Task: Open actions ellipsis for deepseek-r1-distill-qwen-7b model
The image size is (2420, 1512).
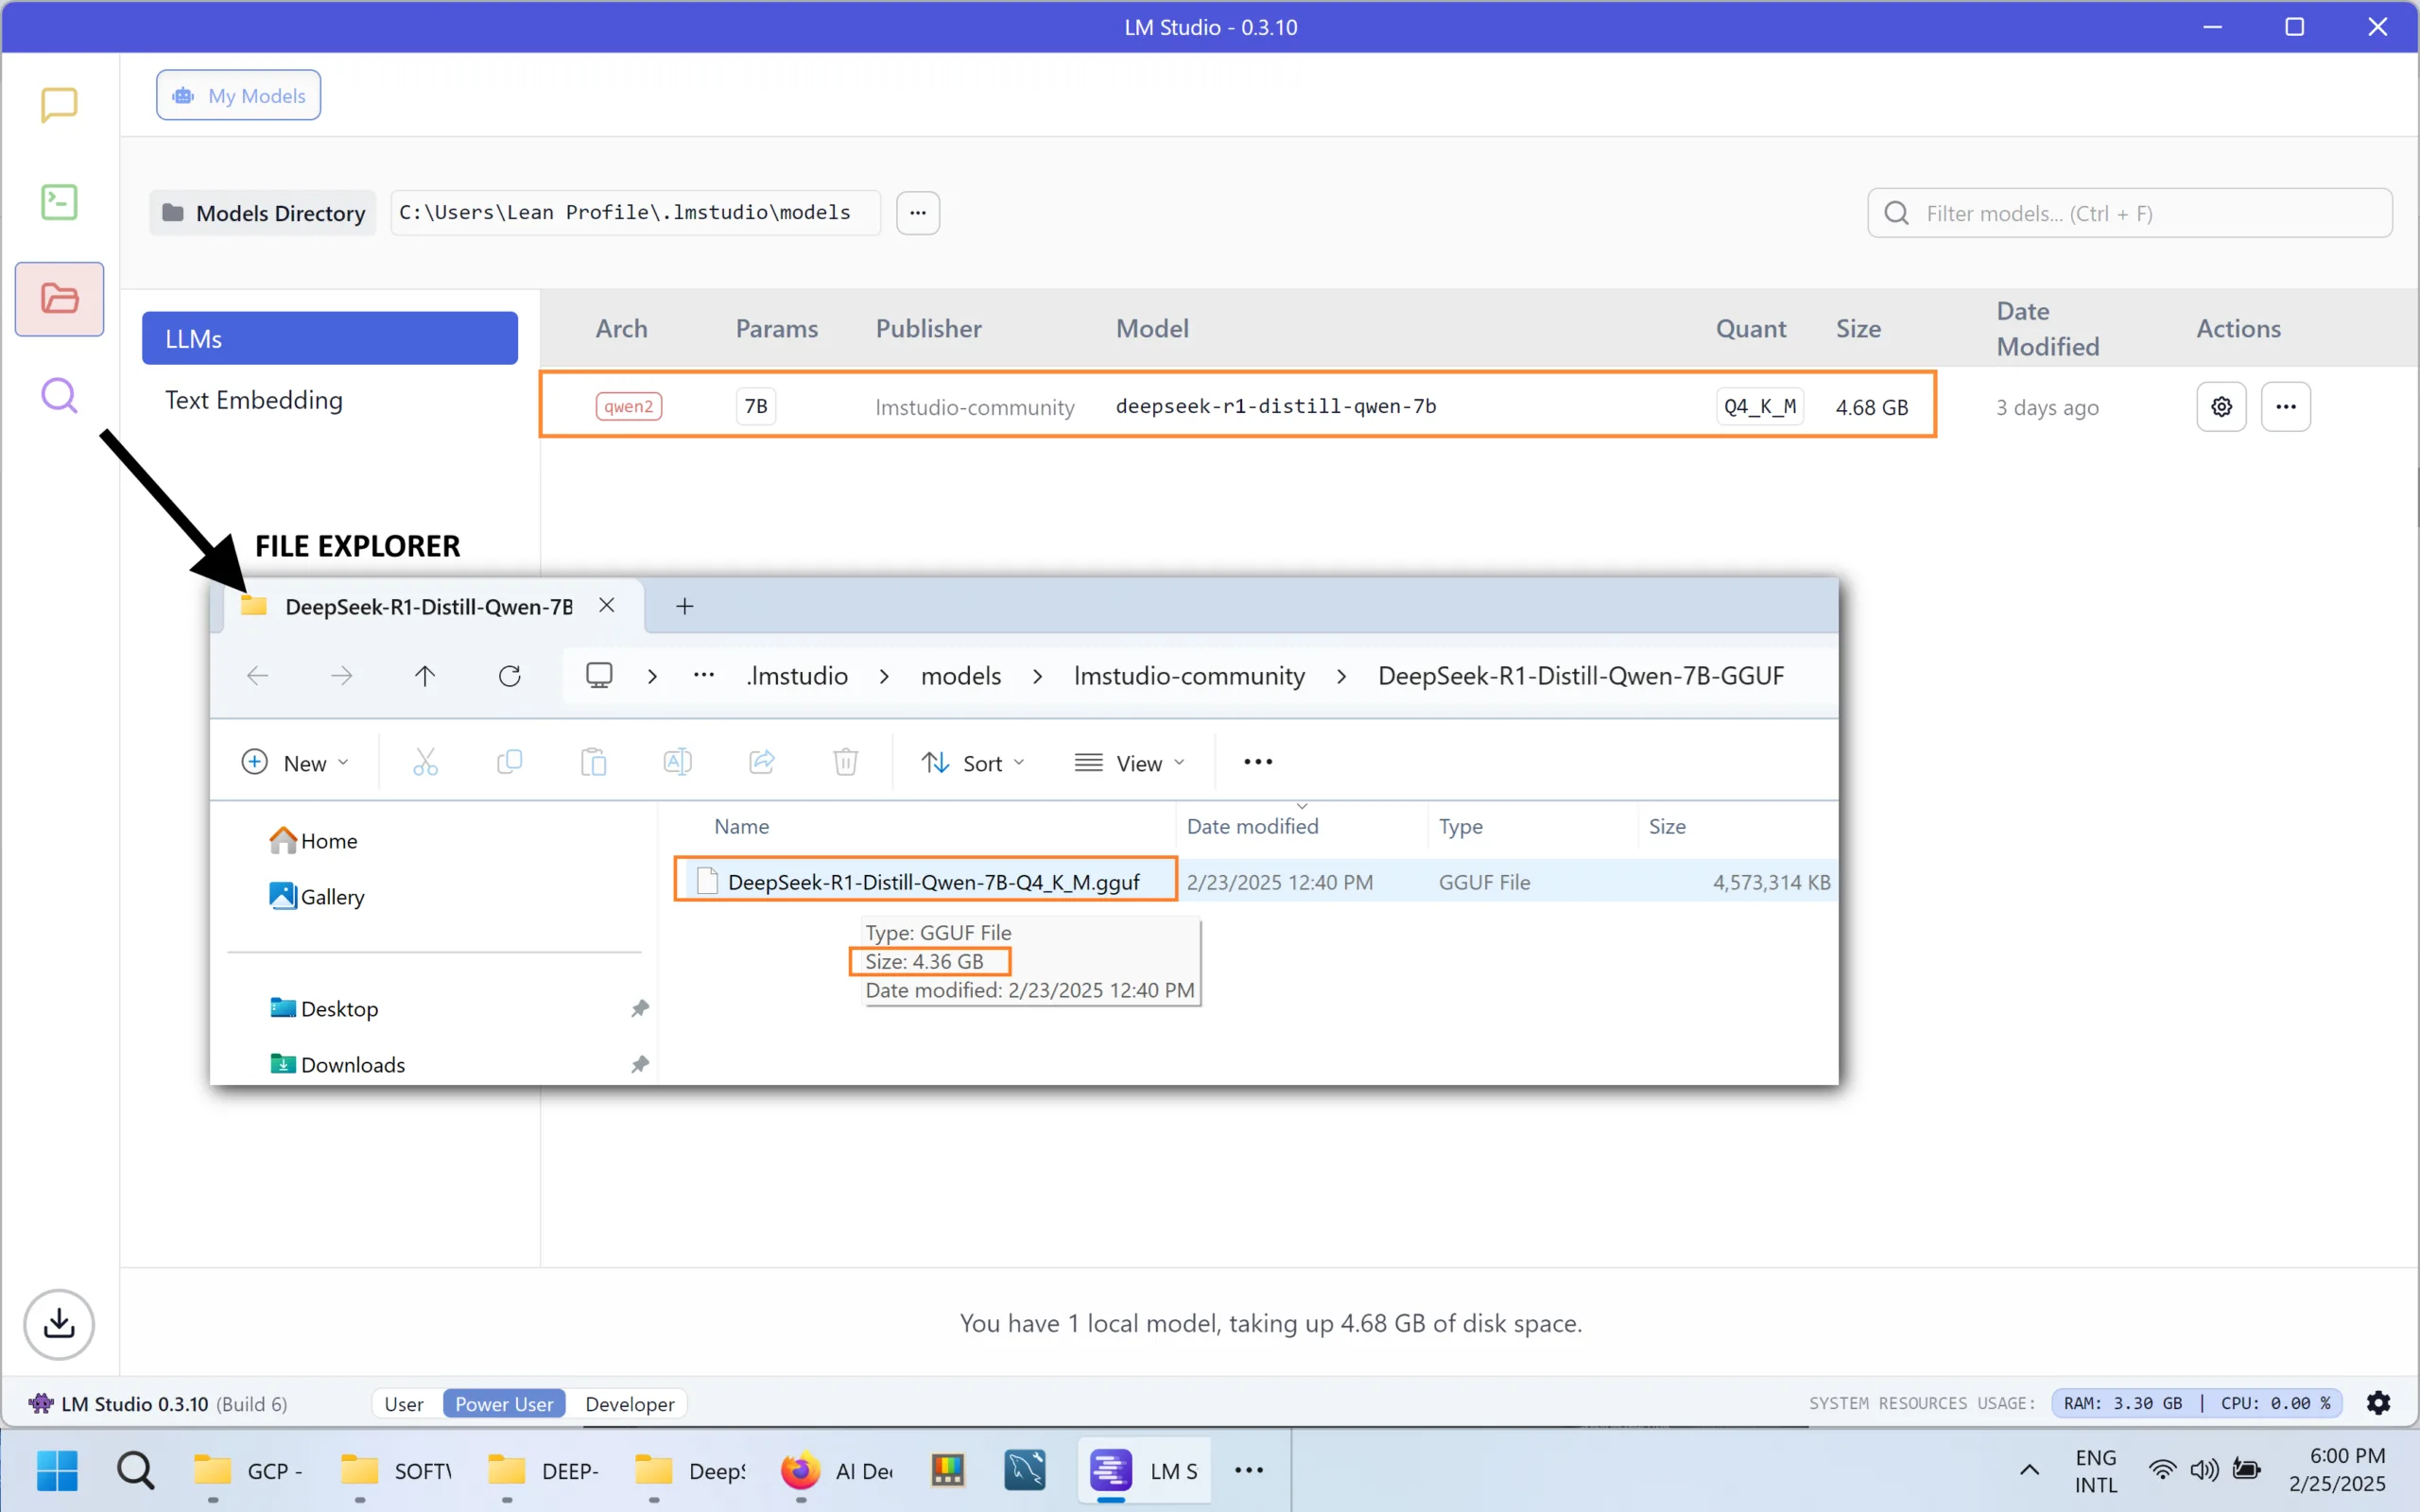Action: pos(2286,407)
